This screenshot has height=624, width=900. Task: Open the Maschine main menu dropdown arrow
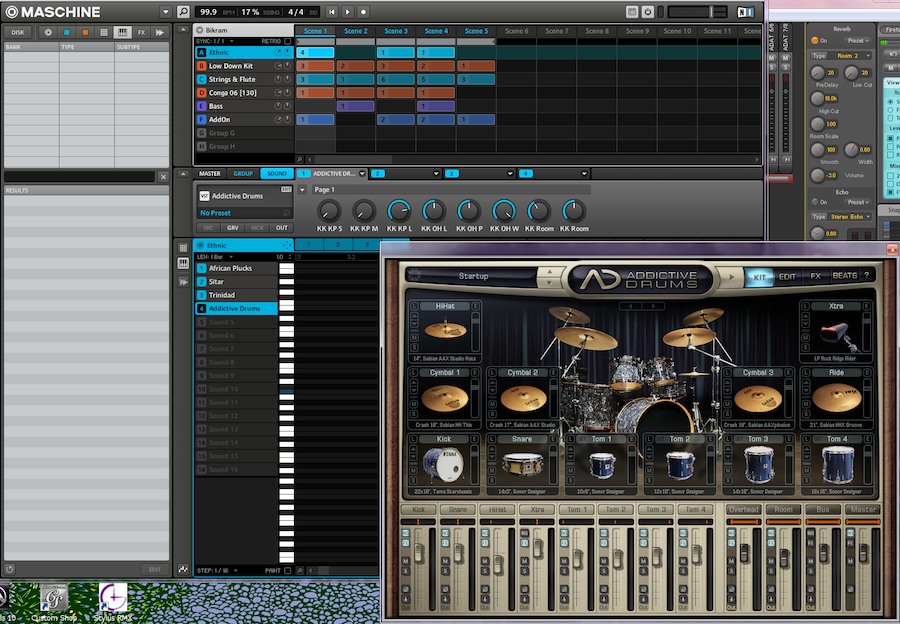(166, 11)
